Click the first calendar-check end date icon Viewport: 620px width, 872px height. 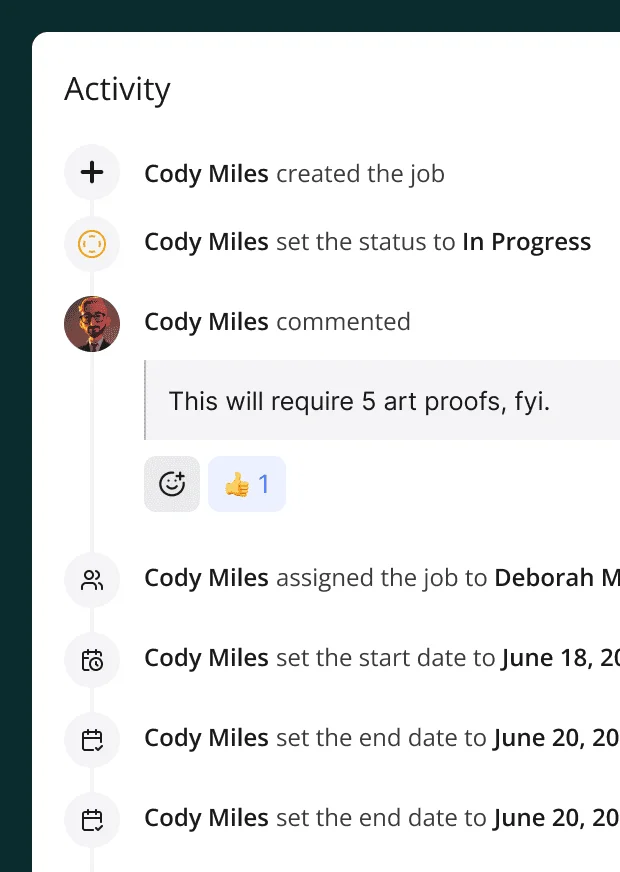[91, 740]
